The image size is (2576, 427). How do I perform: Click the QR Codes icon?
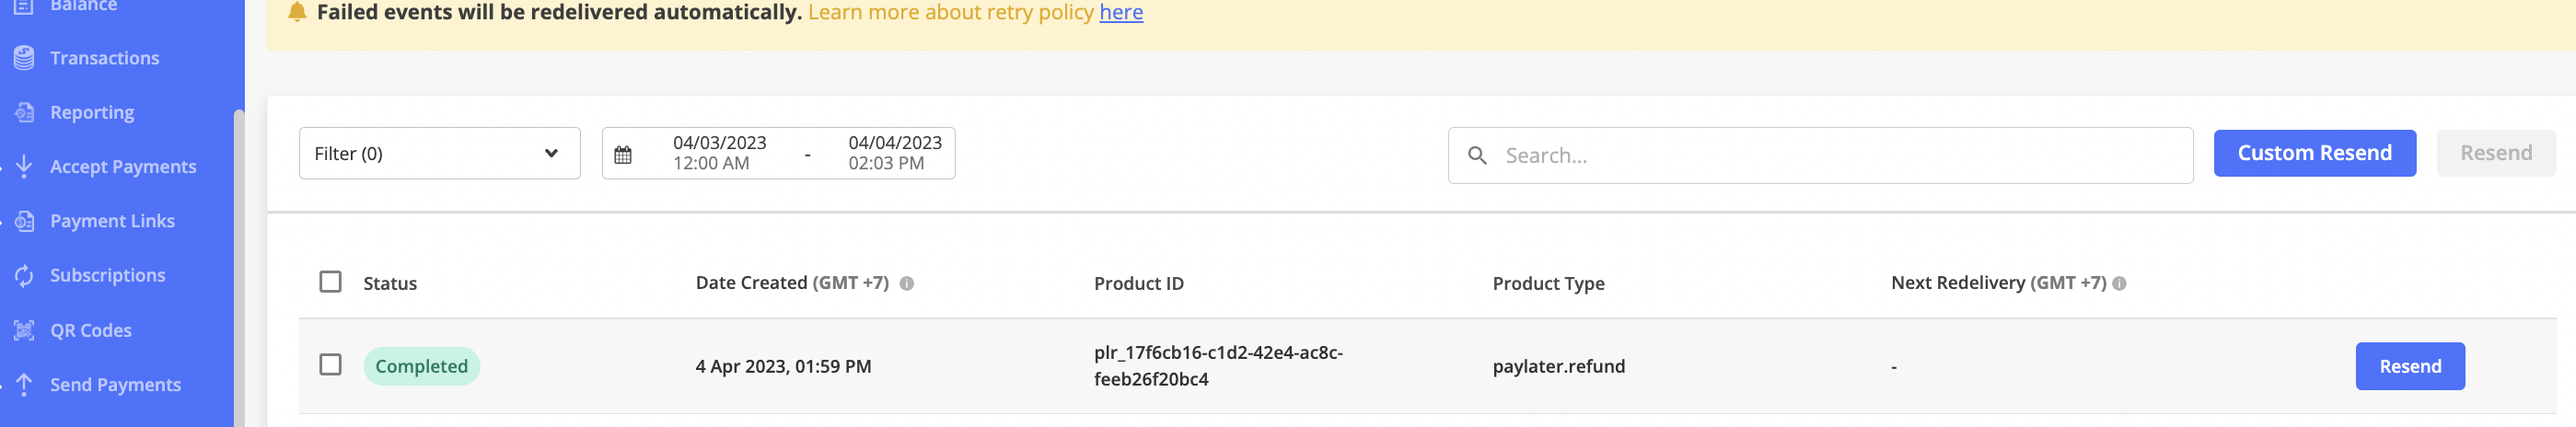(24, 330)
